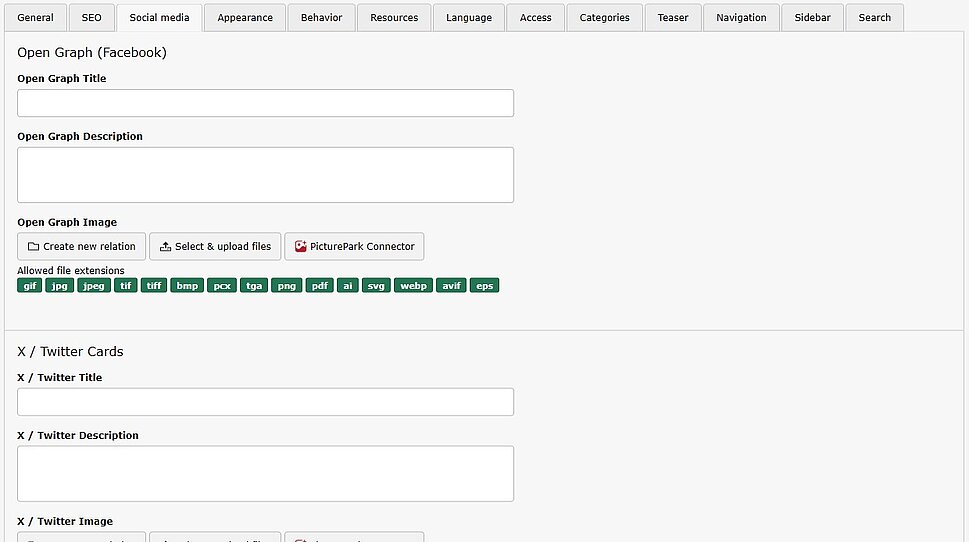The image size is (969, 542).
Task: Click the folder icon on Create new relation
Action: click(x=33, y=247)
